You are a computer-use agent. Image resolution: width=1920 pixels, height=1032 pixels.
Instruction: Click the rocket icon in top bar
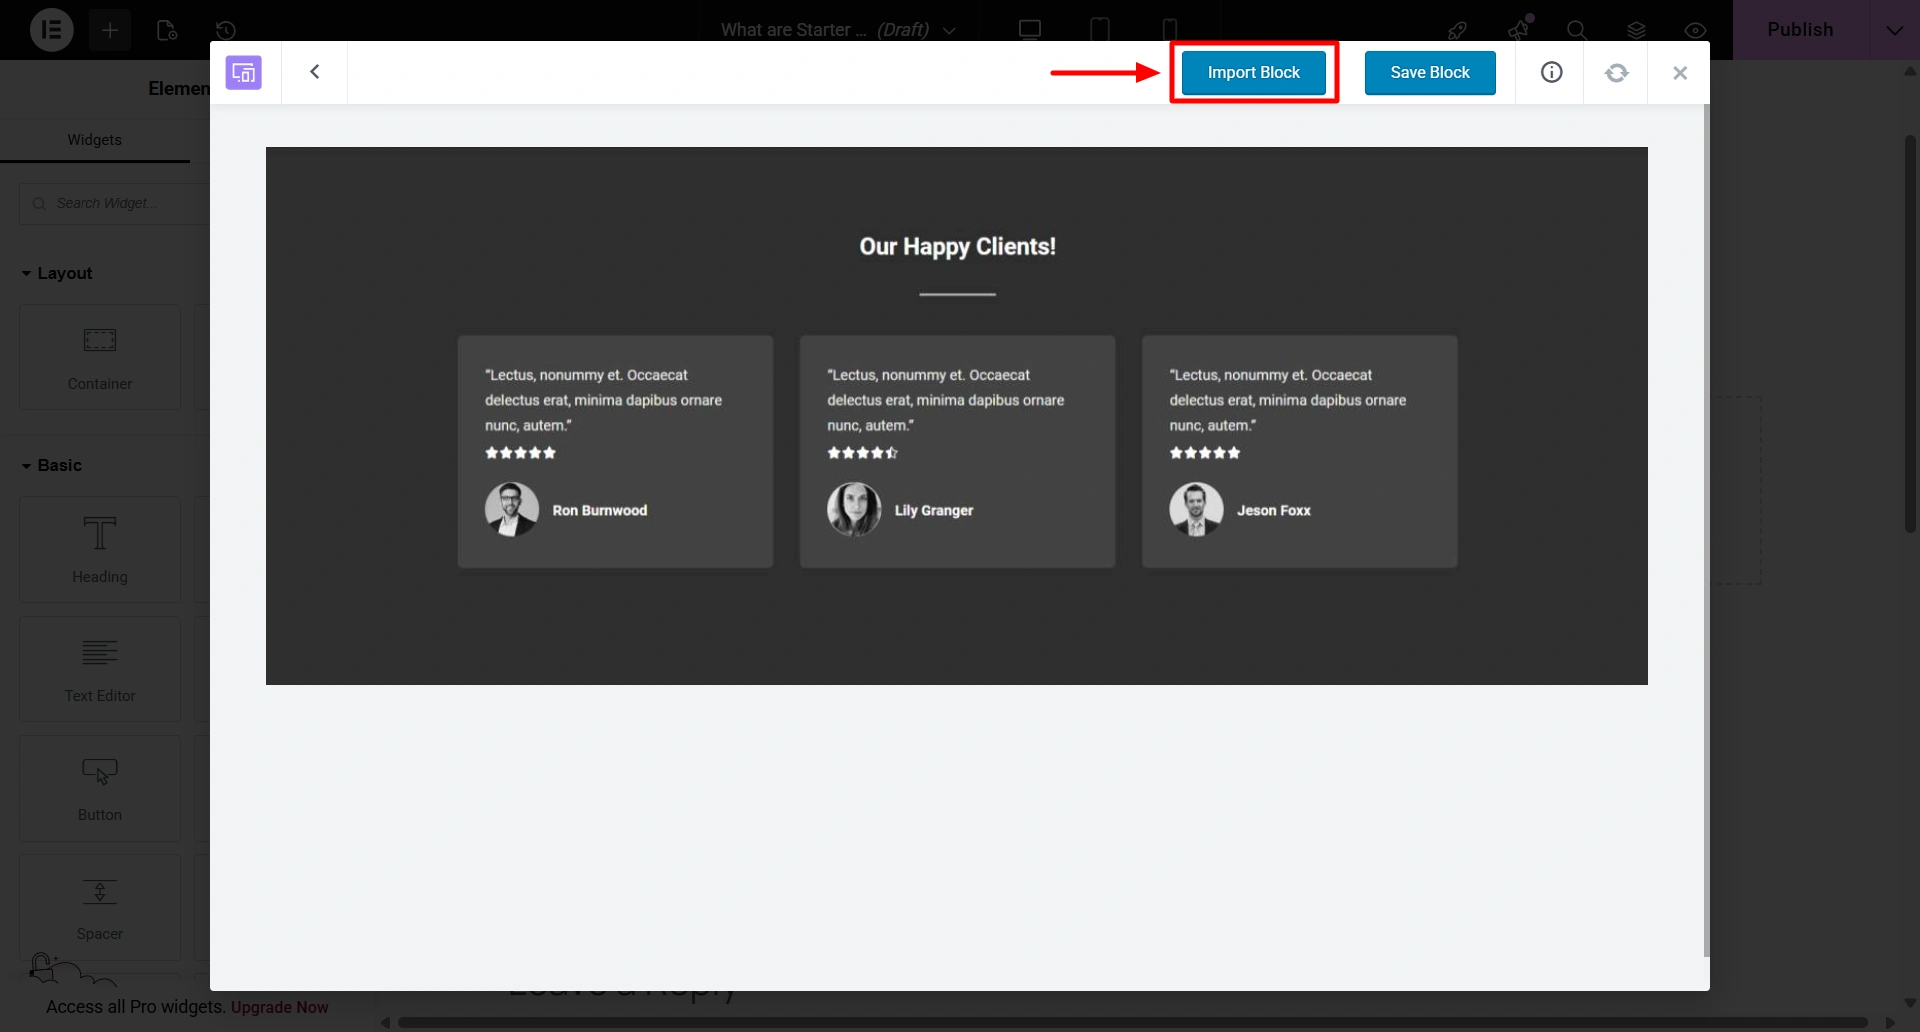[1457, 30]
